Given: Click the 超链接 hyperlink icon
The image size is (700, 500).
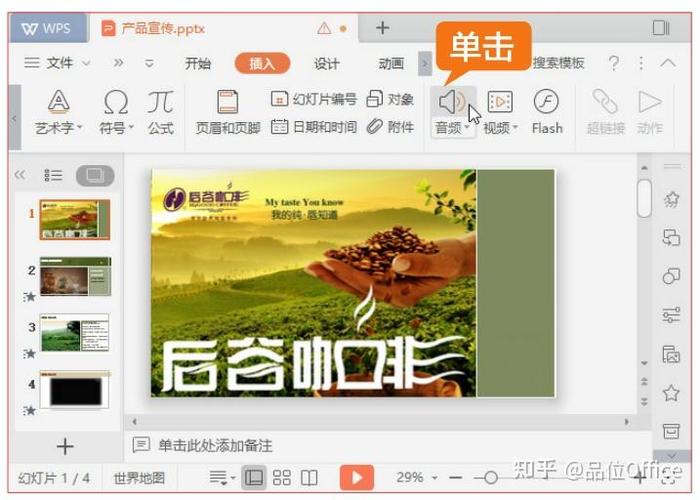Looking at the screenshot, I should pos(605,102).
